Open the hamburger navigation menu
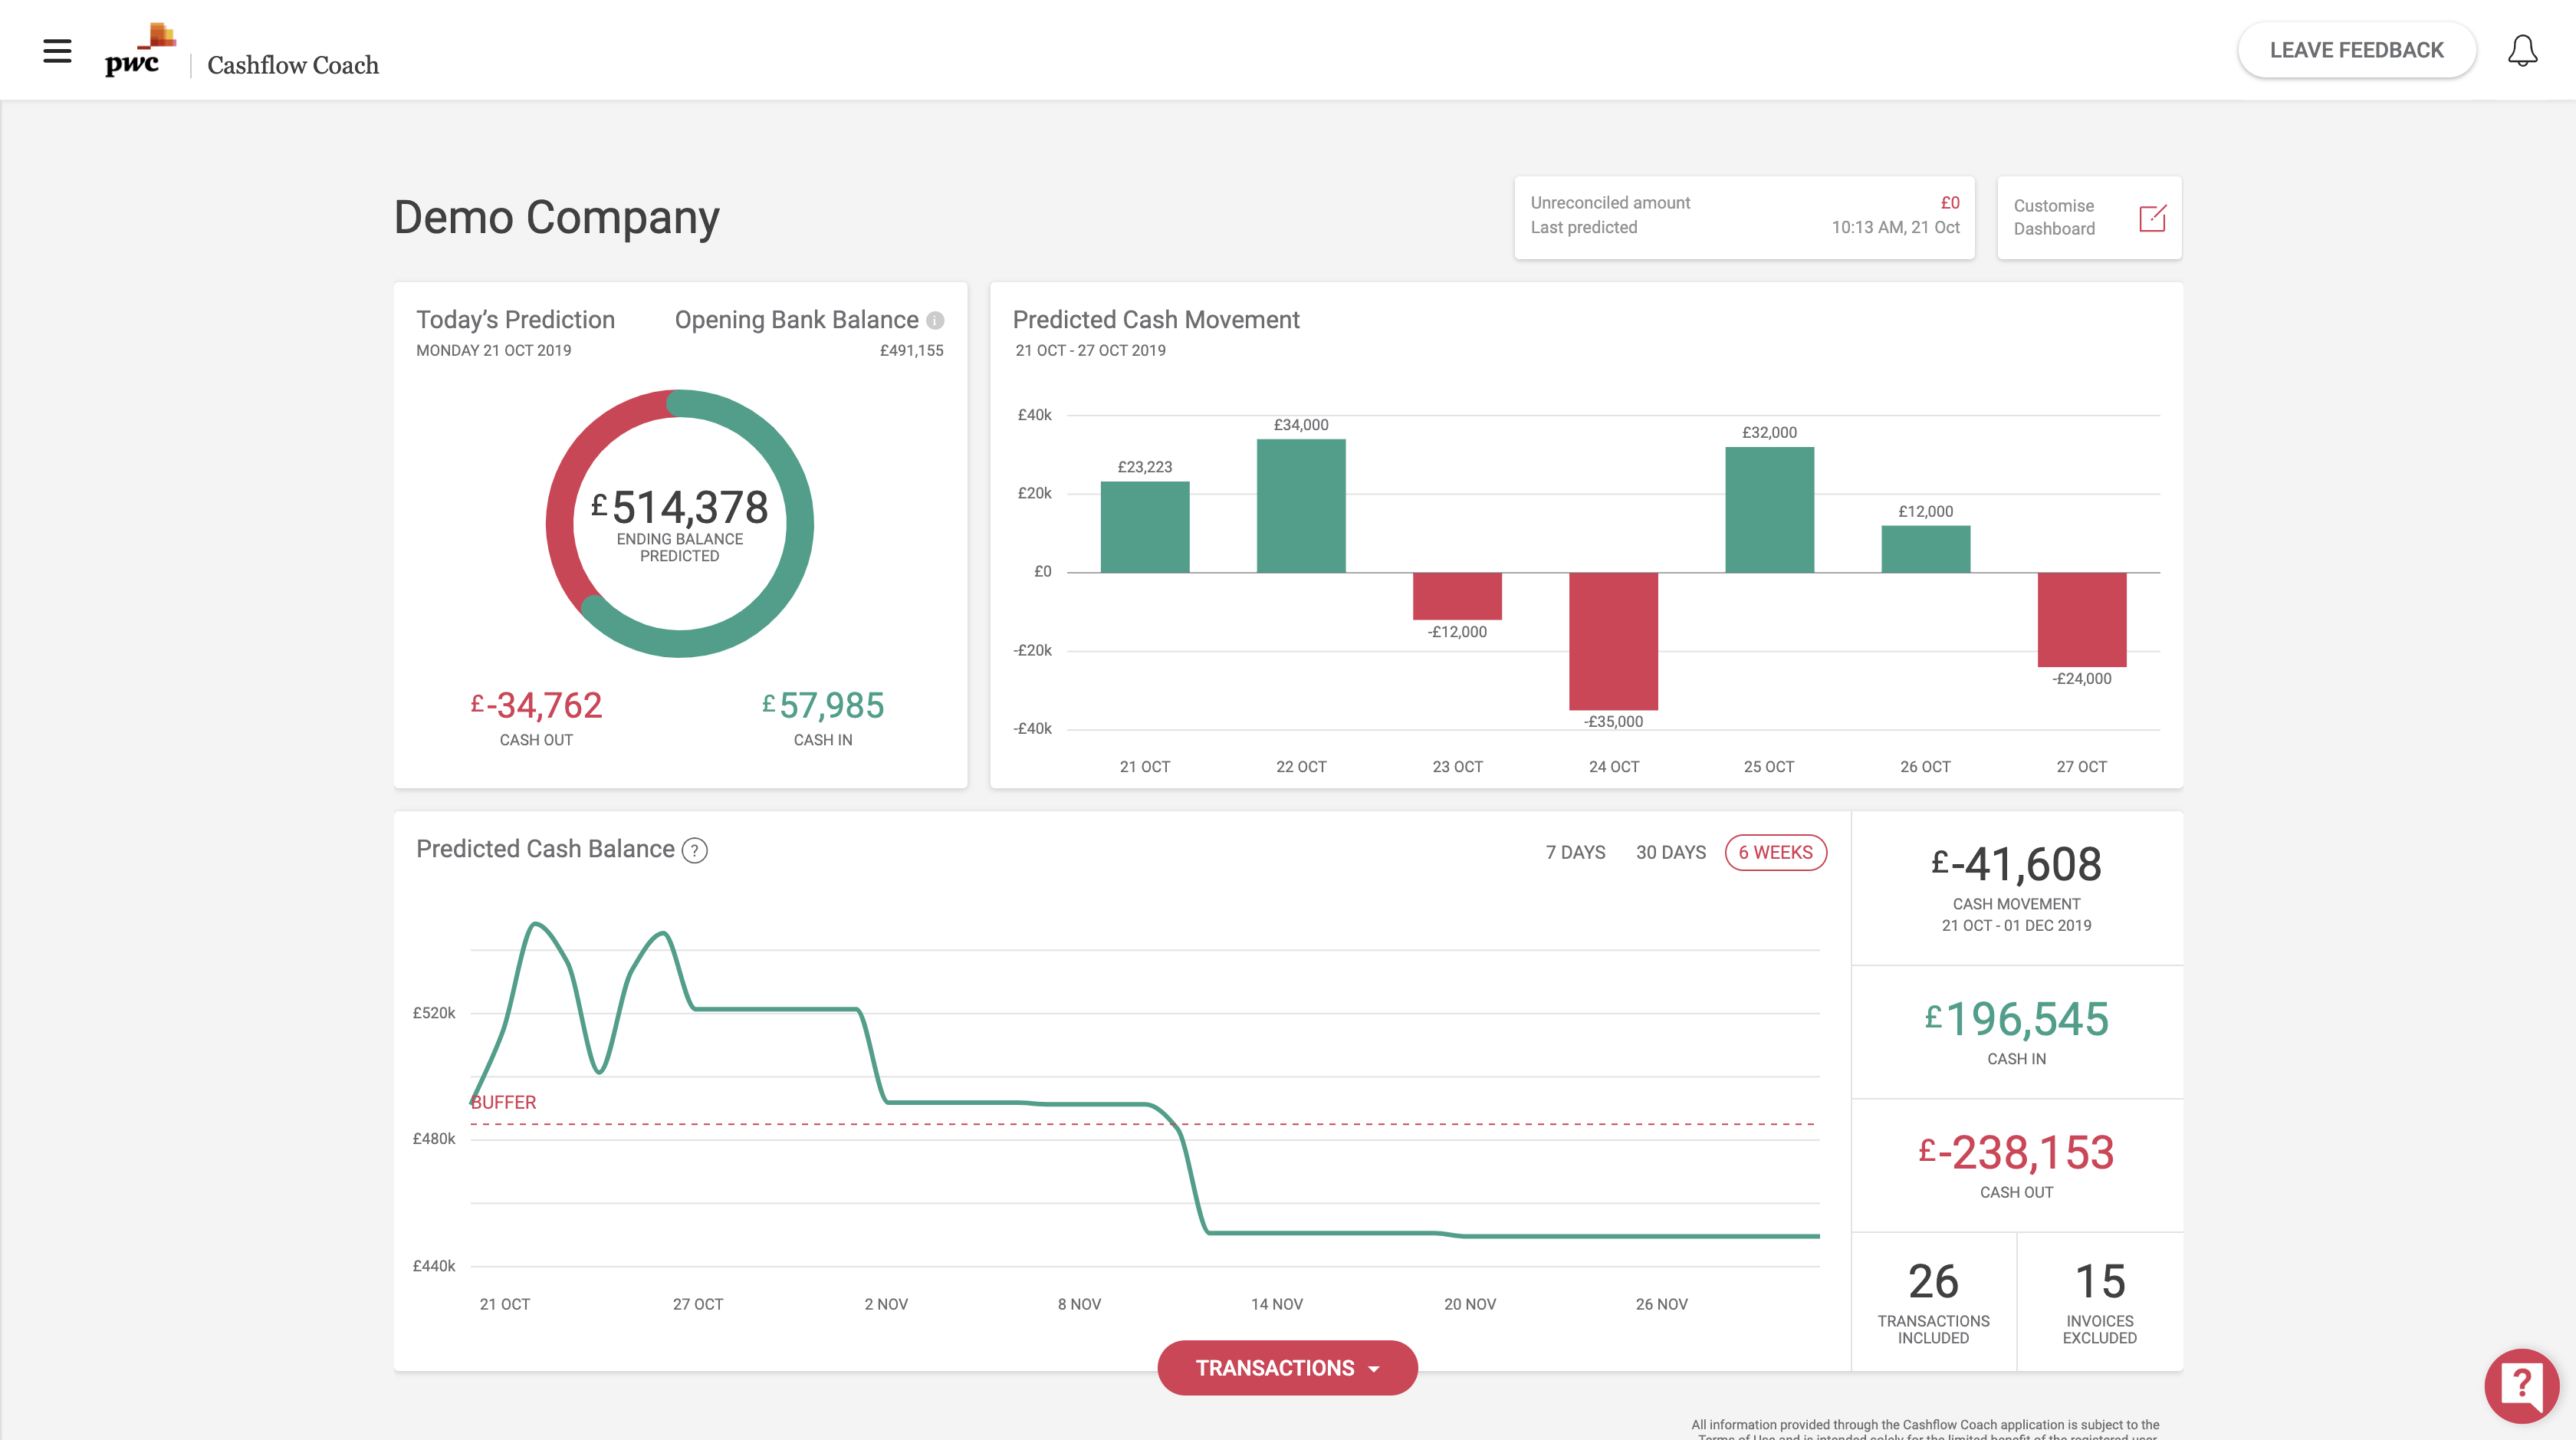2576x1440 pixels. 57,50
